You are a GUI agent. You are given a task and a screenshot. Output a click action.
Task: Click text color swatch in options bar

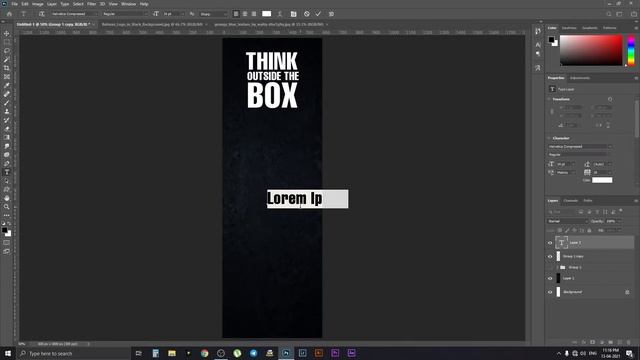[267, 14]
